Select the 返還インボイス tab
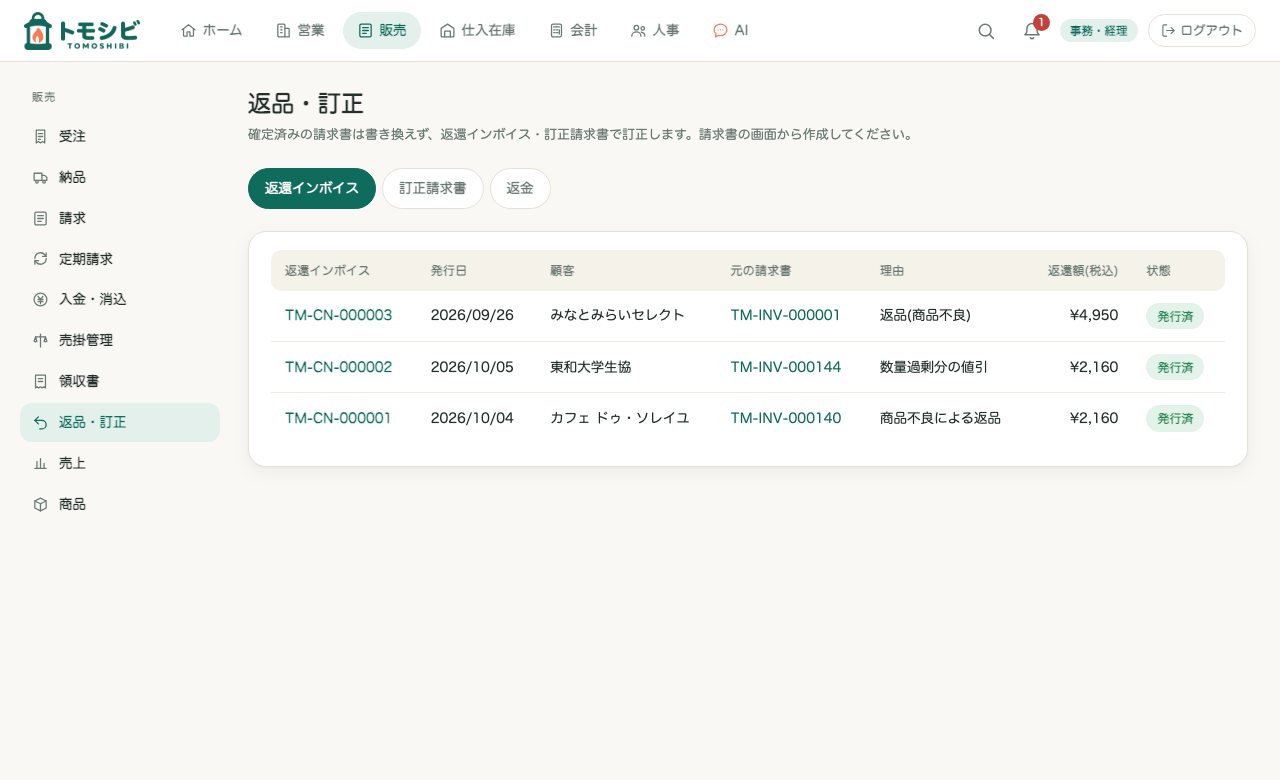1280x780 pixels. coord(312,188)
